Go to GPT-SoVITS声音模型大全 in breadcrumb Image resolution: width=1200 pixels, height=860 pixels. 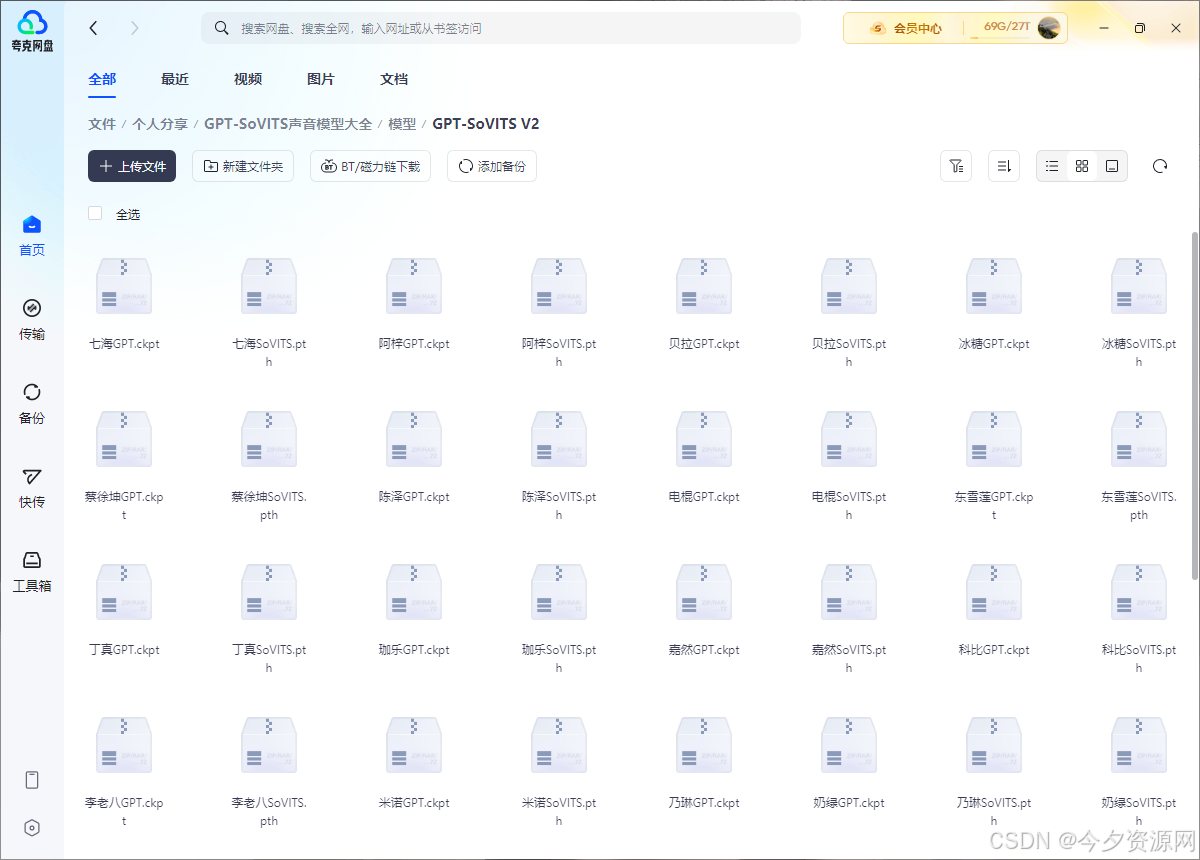(x=288, y=124)
